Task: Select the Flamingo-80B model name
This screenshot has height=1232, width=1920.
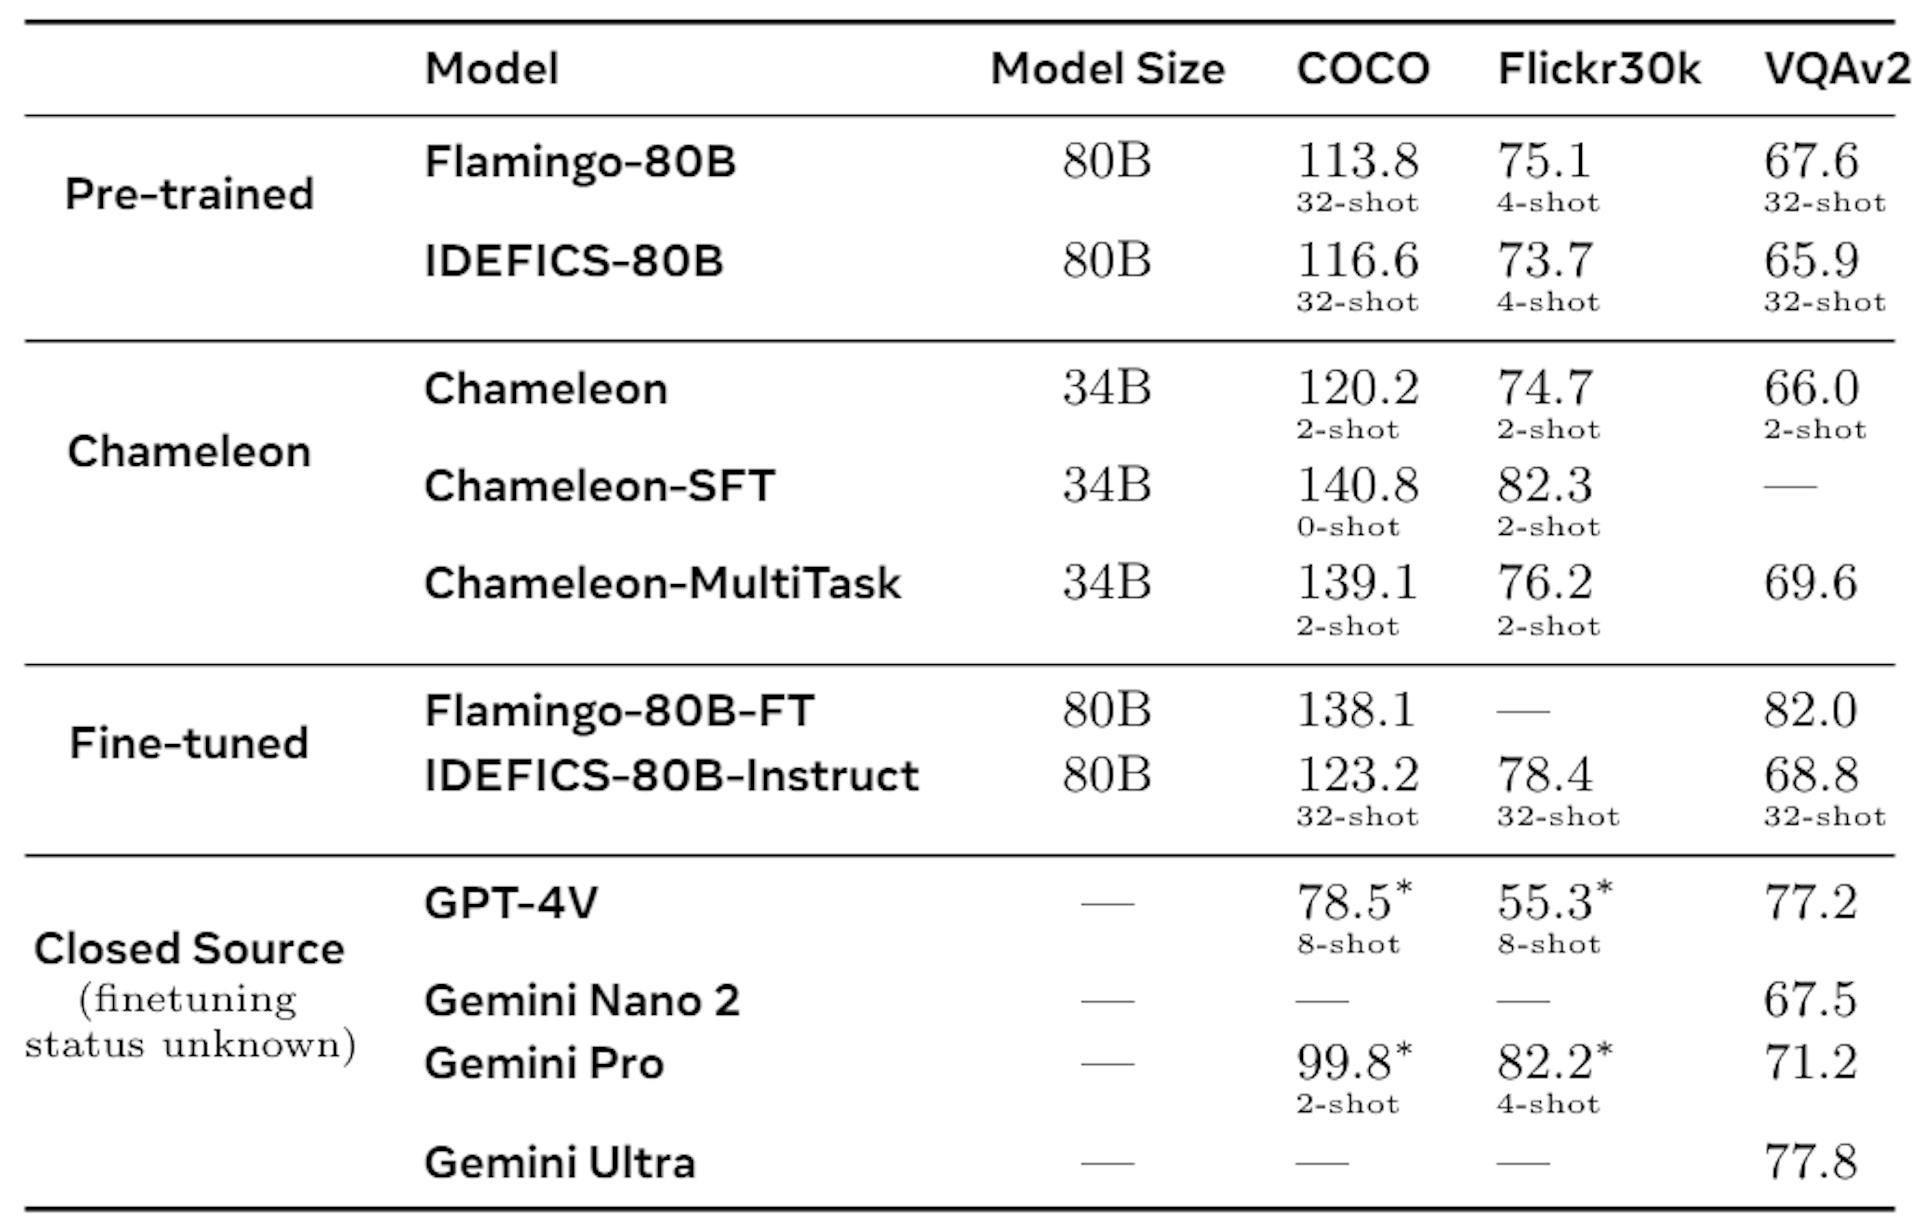Action: [580, 162]
